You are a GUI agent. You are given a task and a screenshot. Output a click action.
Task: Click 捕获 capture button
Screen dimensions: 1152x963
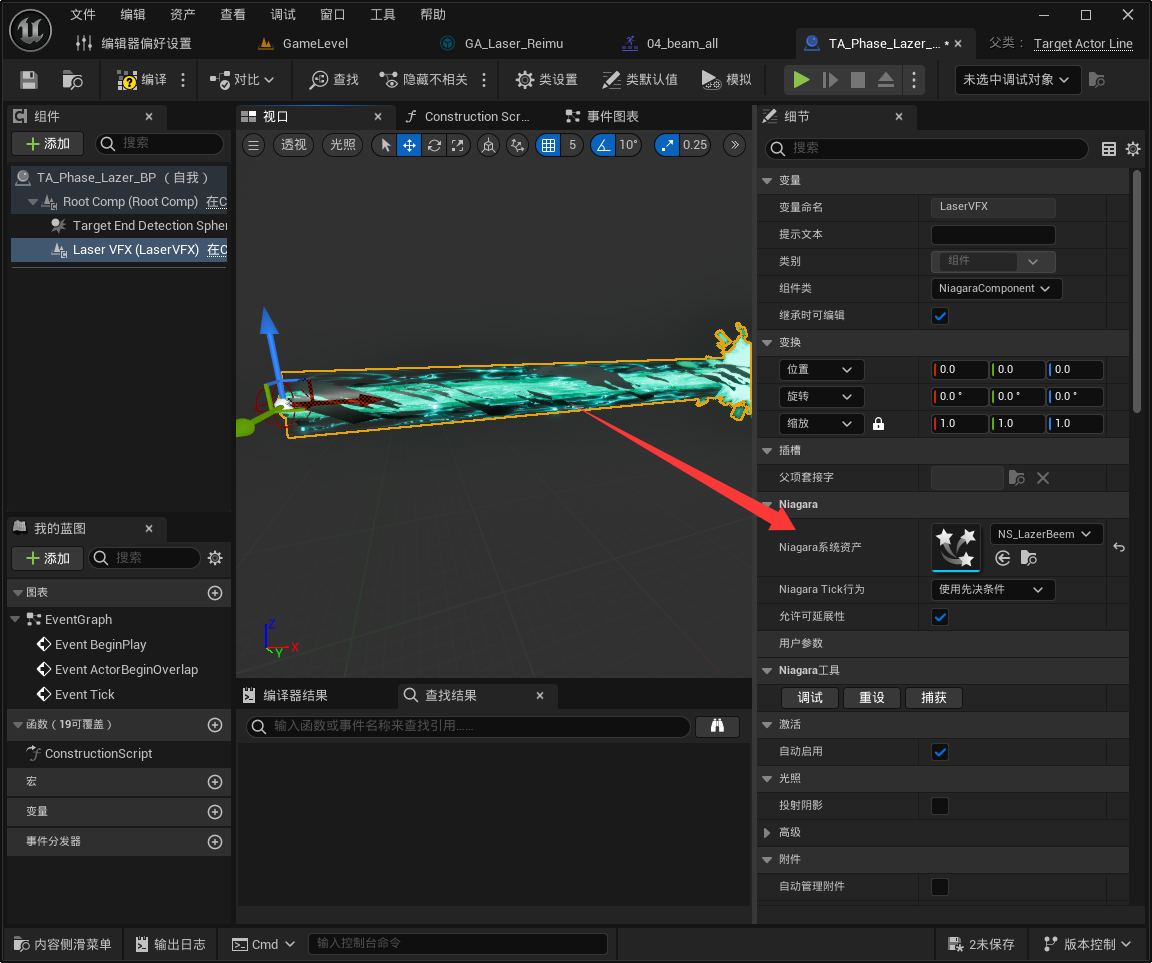coord(933,698)
